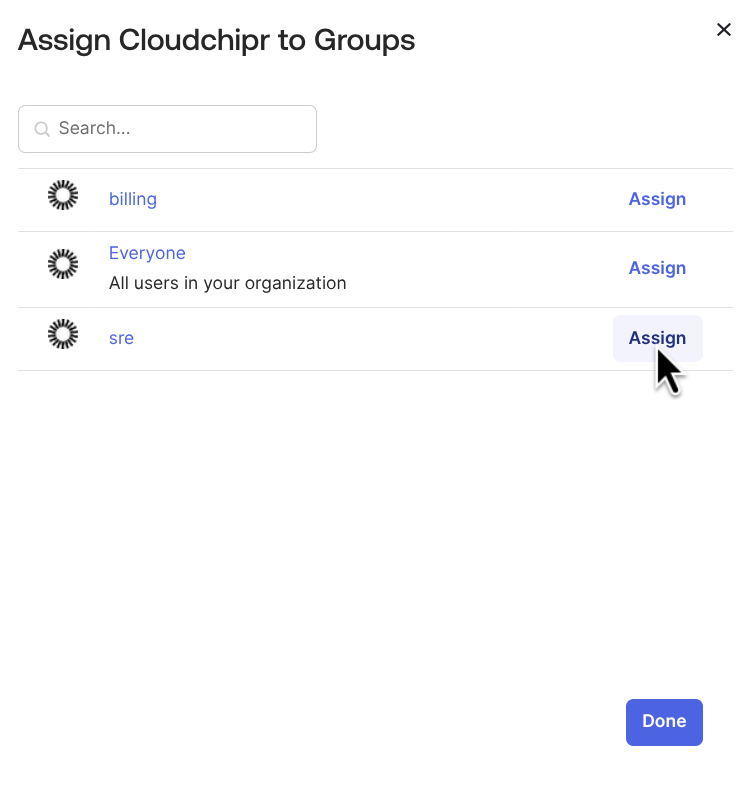Open the billing group link
This screenshot has width=751, height=790.
133,200
